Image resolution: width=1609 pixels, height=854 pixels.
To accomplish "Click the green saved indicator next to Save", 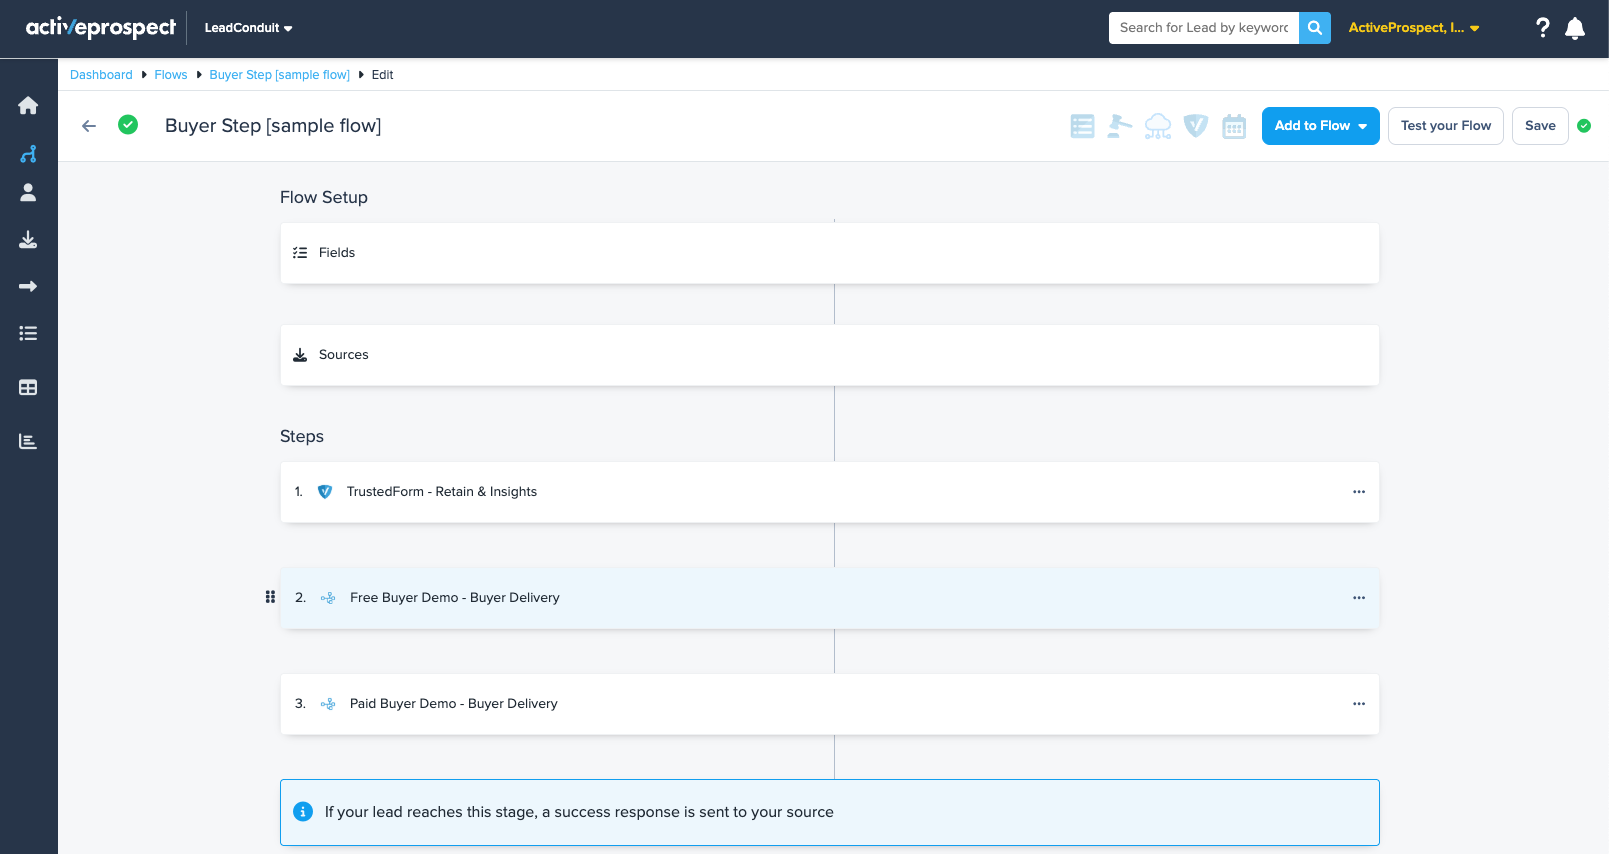I will (1584, 126).
